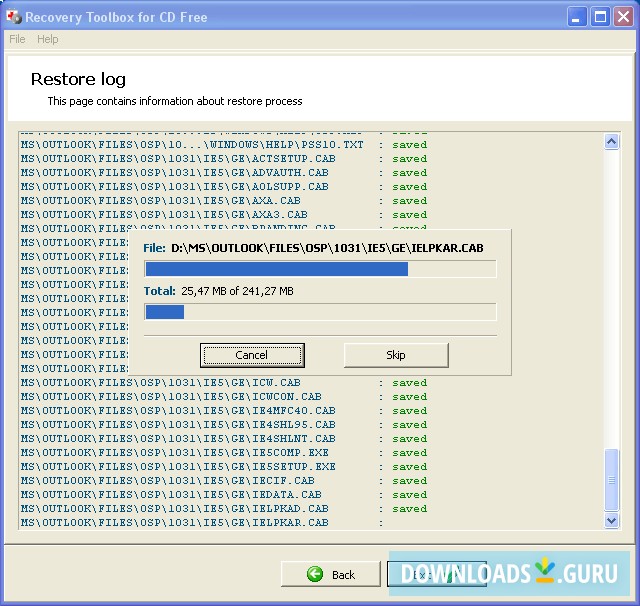The image size is (640, 606).
Task: Click the 'saved' status next to IELPKAD.CAB
Action: (410, 509)
